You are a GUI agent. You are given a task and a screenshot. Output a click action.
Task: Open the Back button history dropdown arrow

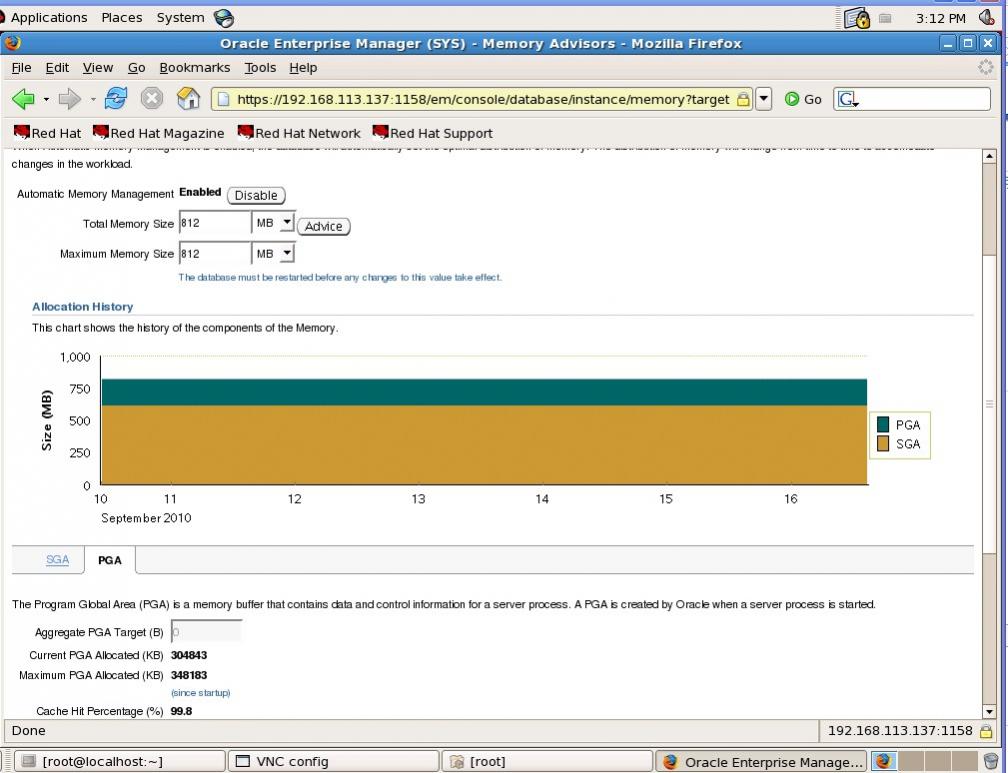pyautogui.click(x=46, y=100)
